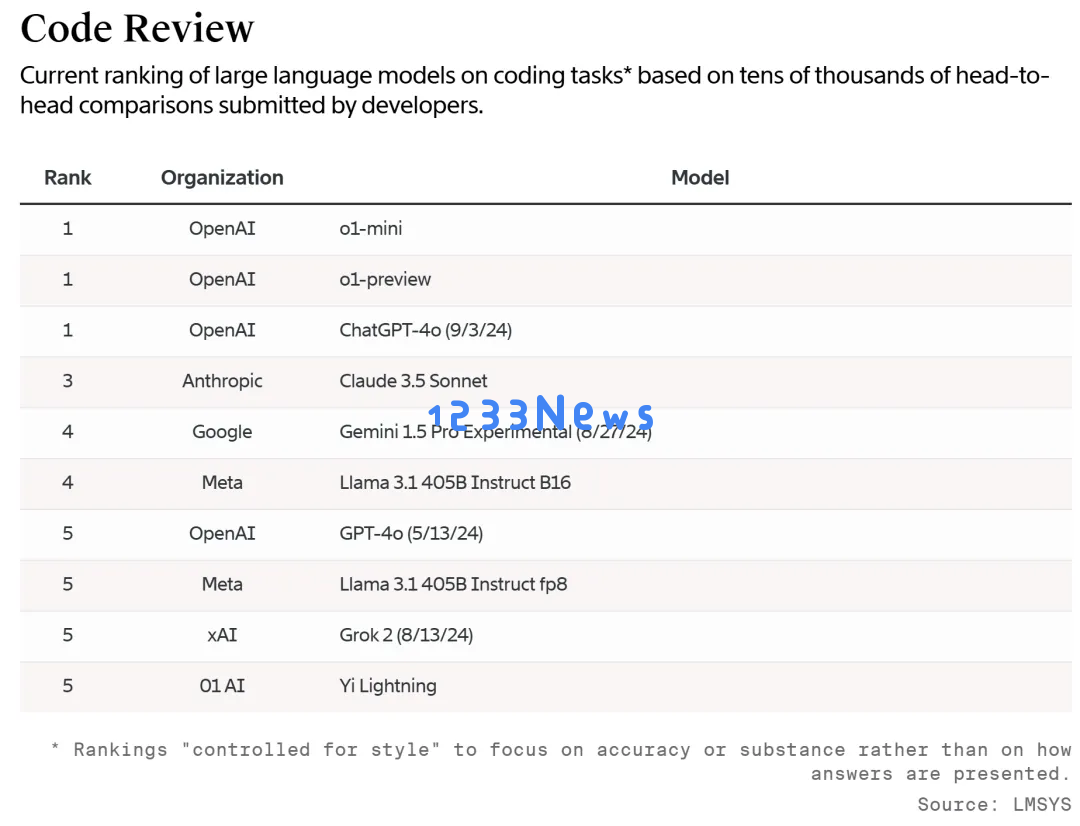This screenshot has width=1080, height=826.
Task: Click "Anthropic" in the Claude 3.5 Sonnet row
Action: [x=222, y=381]
